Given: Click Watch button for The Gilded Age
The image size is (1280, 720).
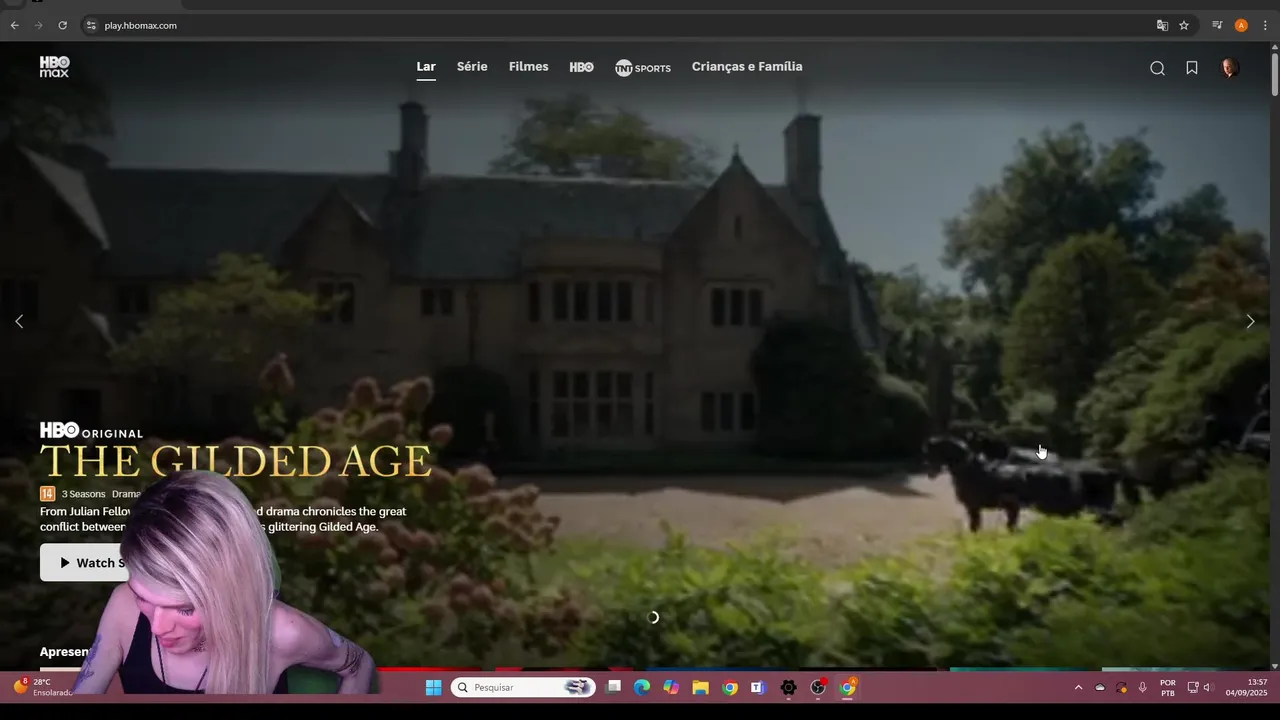Looking at the screenshot, I should pos(85,563).
